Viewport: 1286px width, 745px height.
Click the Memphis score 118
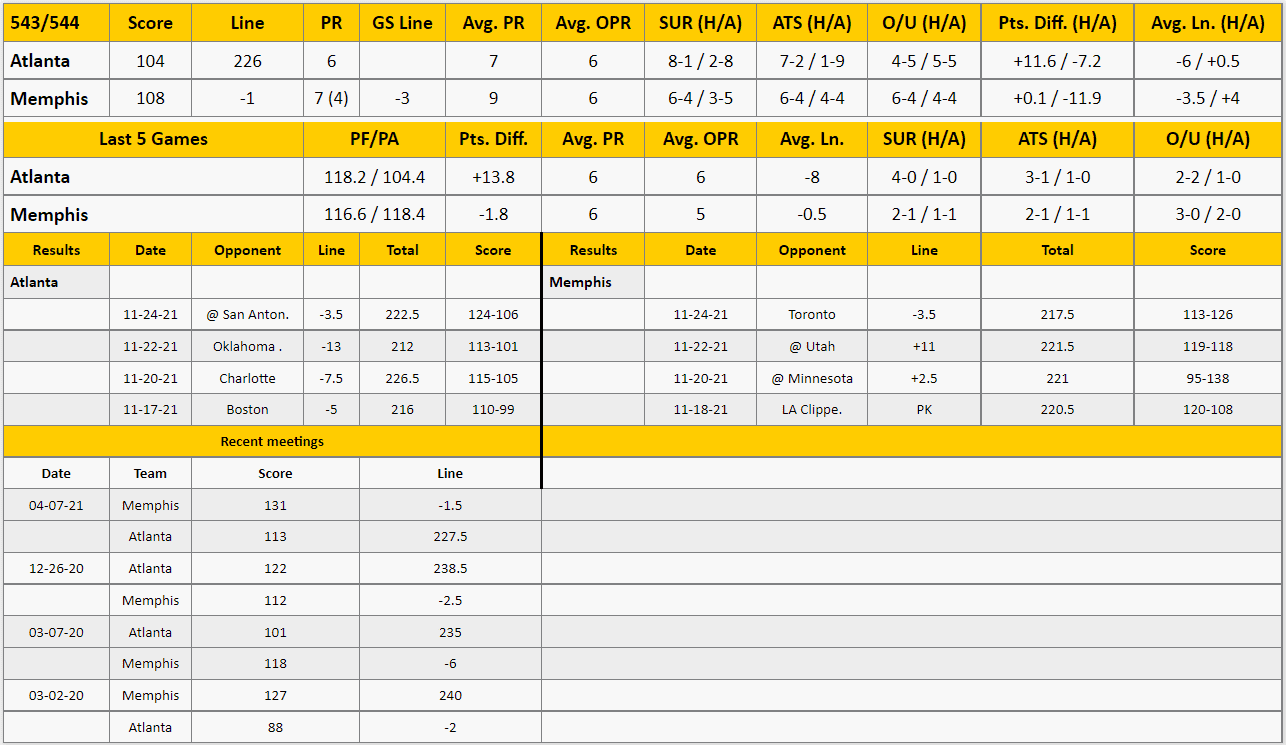[x=275, y=663]
